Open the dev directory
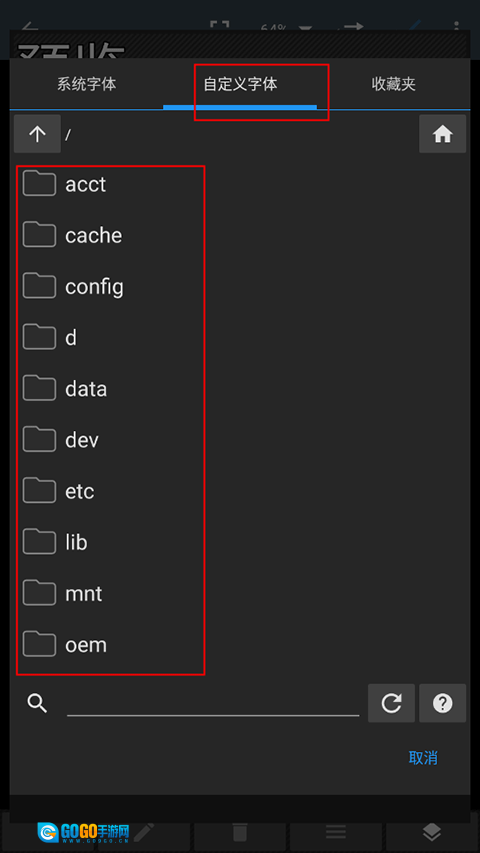The height and width of the screenshot is (853, 480). tap(111, 440)
